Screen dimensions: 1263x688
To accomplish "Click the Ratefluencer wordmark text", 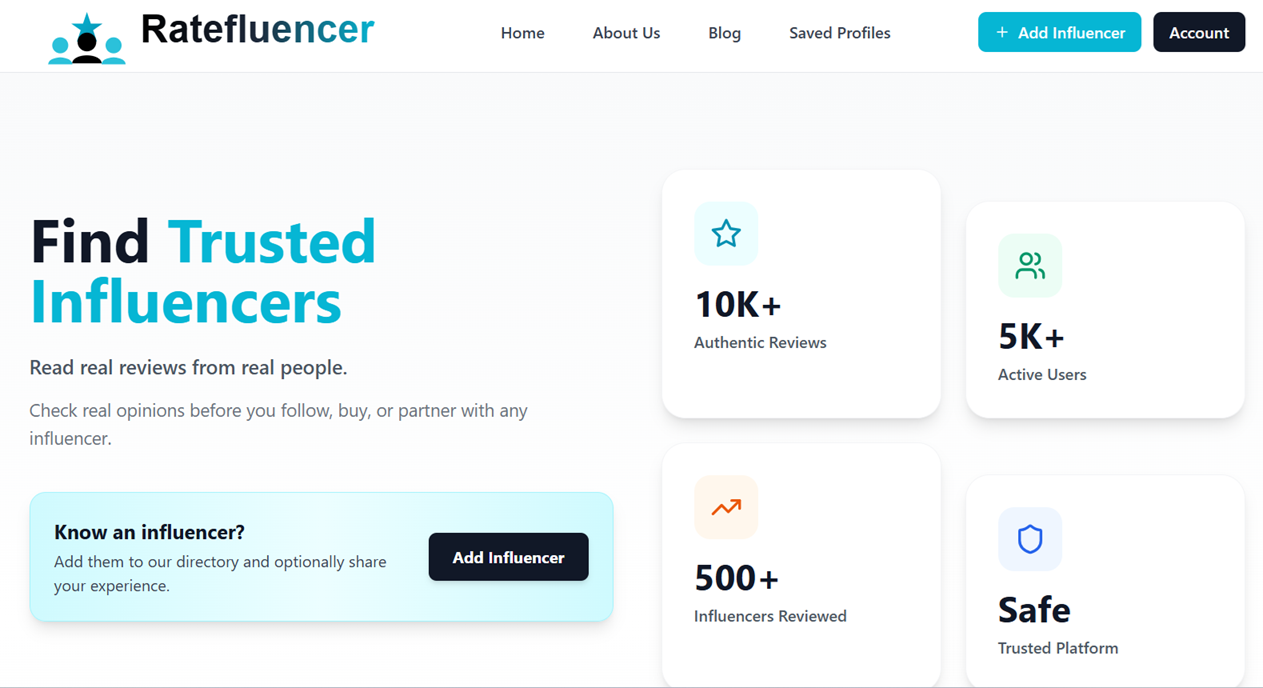I will click(258, 29).
